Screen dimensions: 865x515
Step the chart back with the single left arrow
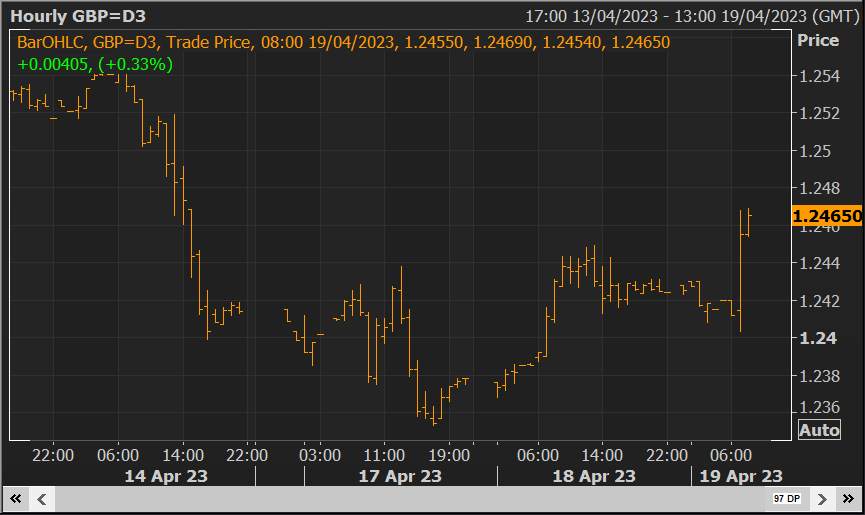pyautogui.click(x=41, y=499)
